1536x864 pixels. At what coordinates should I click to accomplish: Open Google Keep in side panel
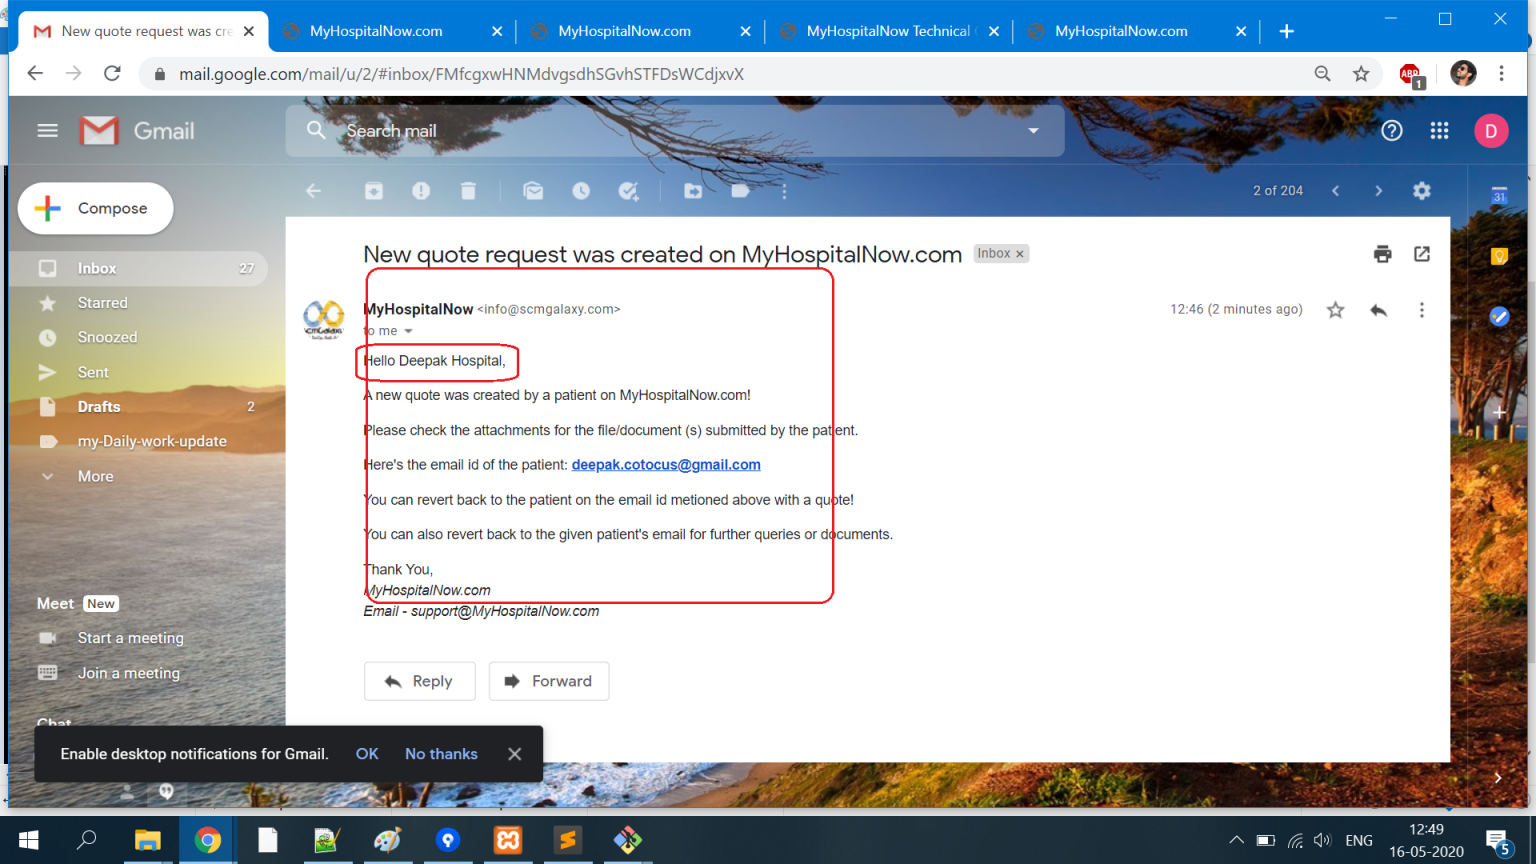[x=1499, y=257]
